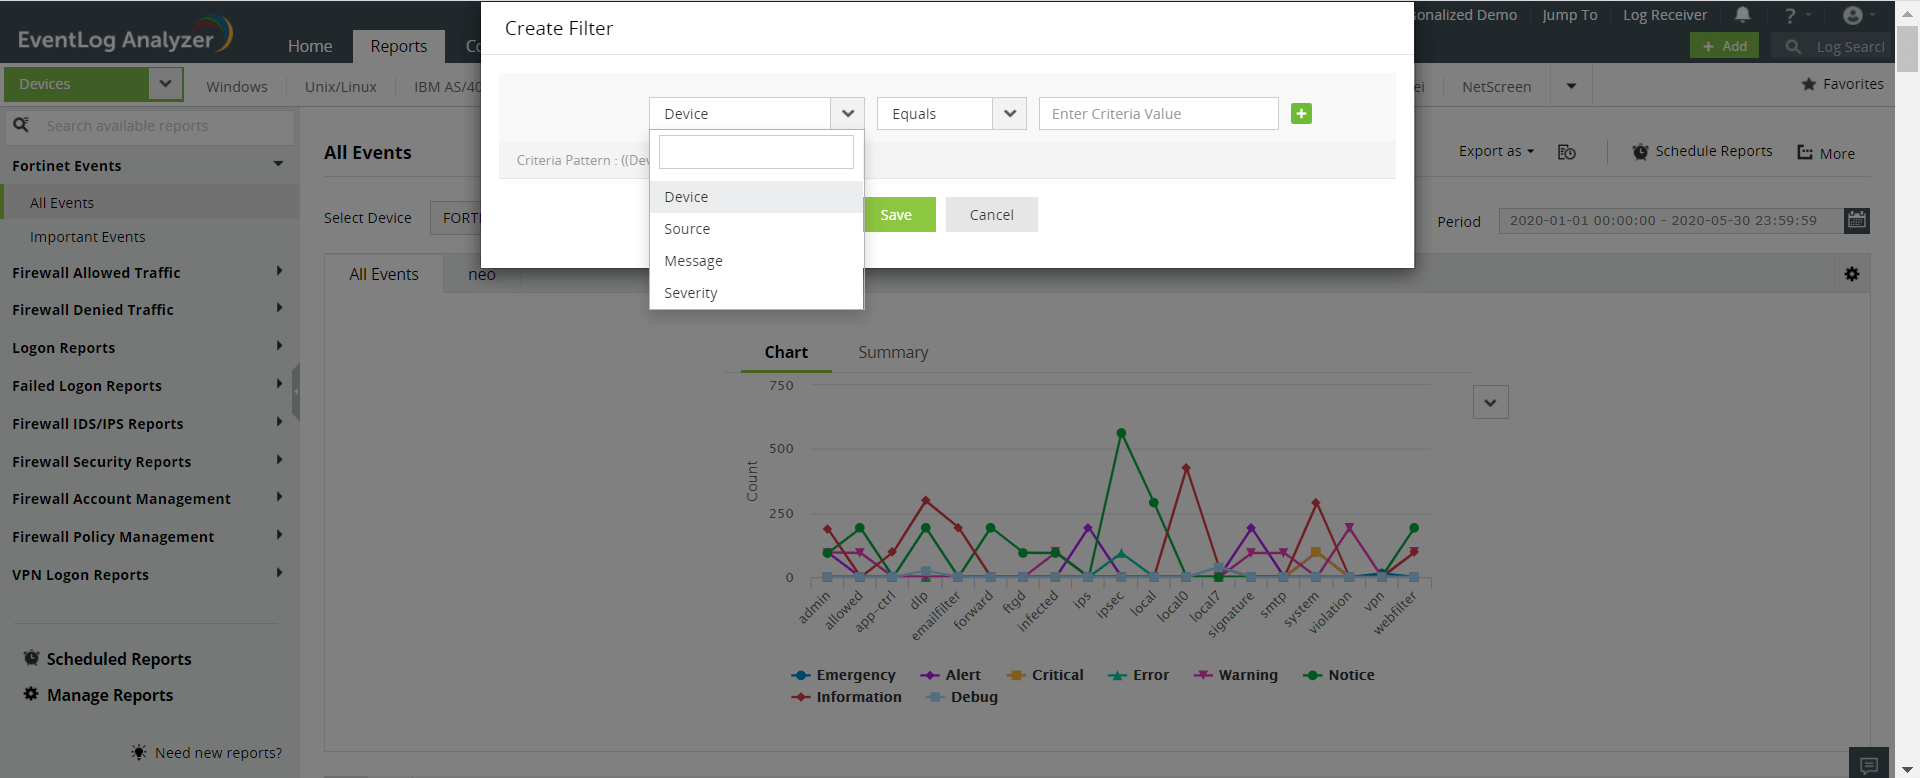Choose Message from the field list
This screenshot has width=1920, height=778.
pyautogui.click(x=756, y=261)
